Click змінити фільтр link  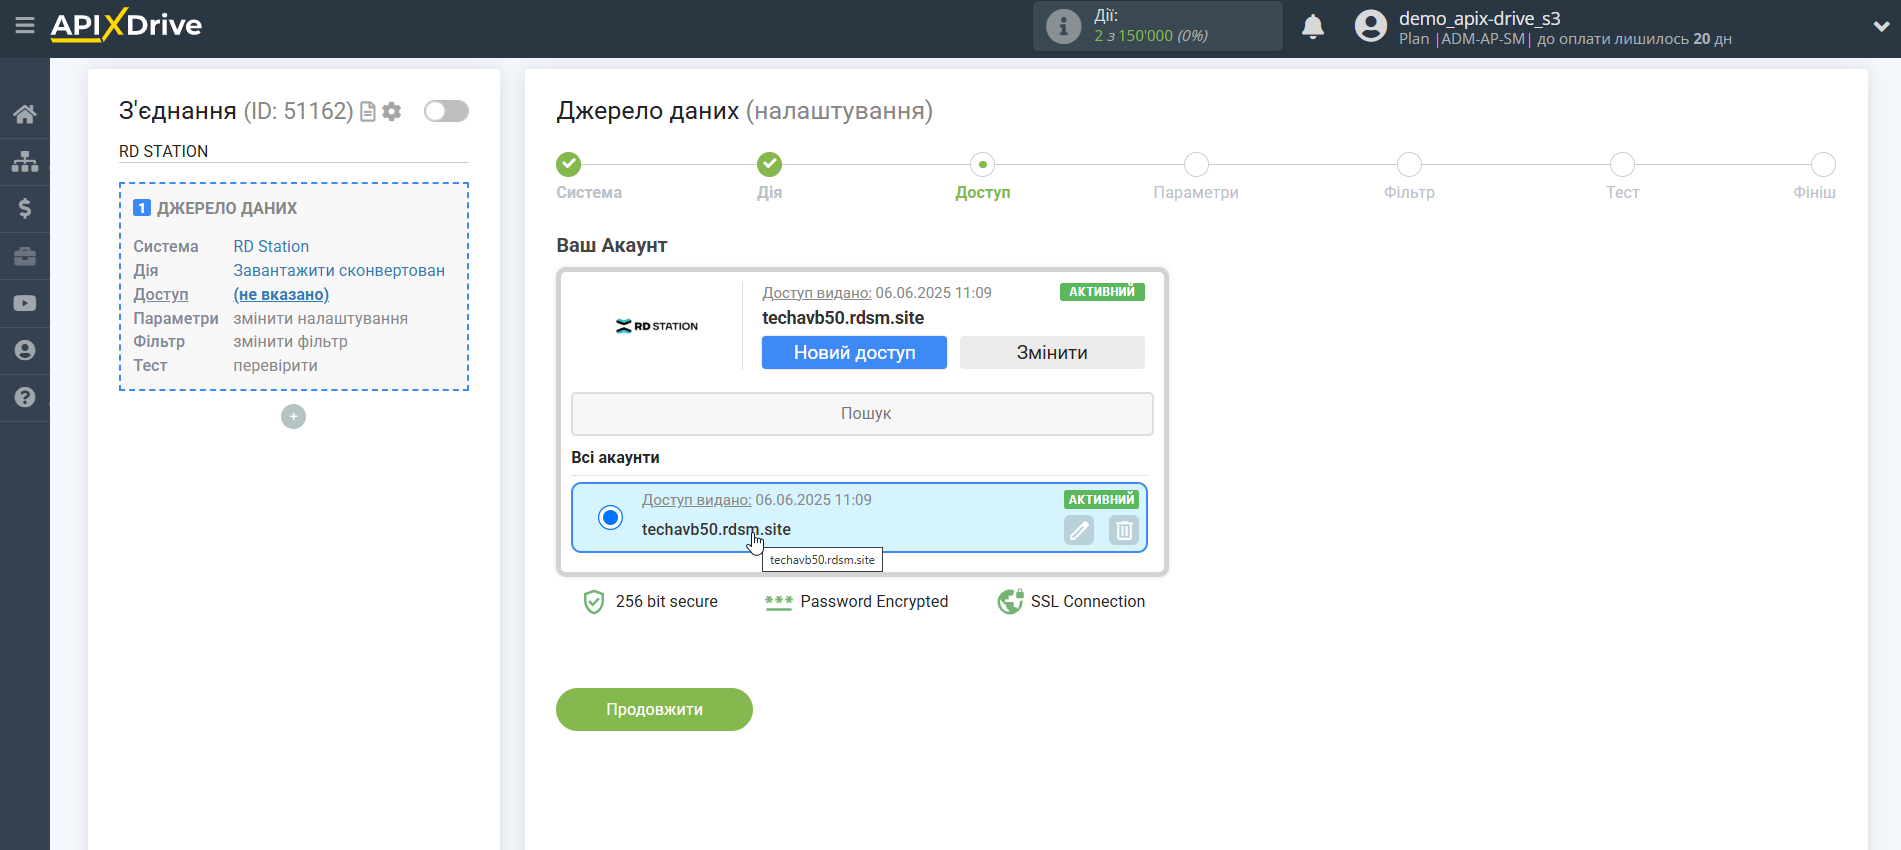(290, 341)
